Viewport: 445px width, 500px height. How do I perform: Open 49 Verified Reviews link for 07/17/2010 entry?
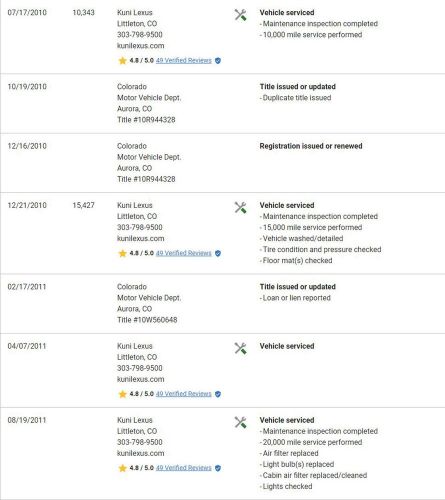184,60
